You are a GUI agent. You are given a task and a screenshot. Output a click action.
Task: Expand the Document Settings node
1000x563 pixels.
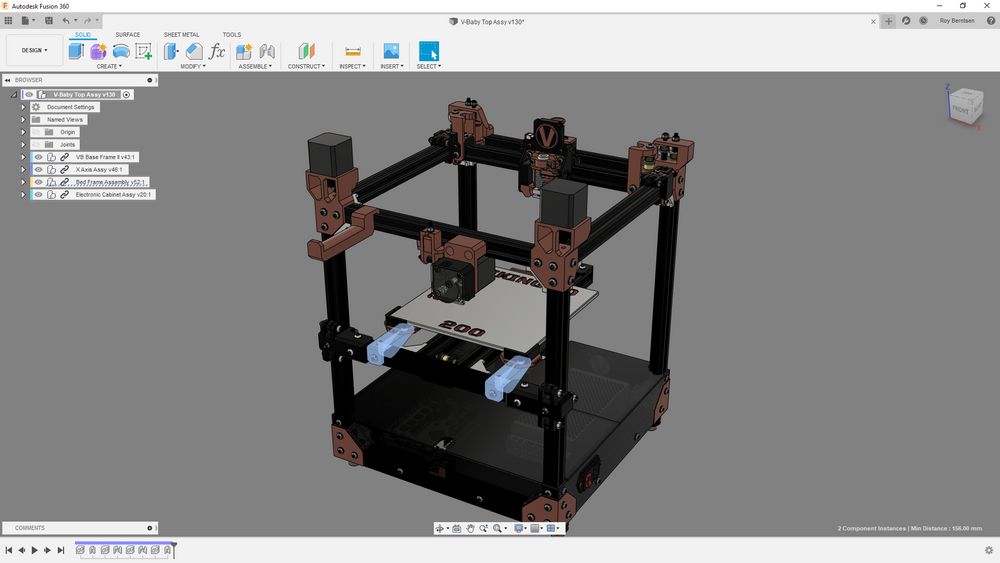23,107
